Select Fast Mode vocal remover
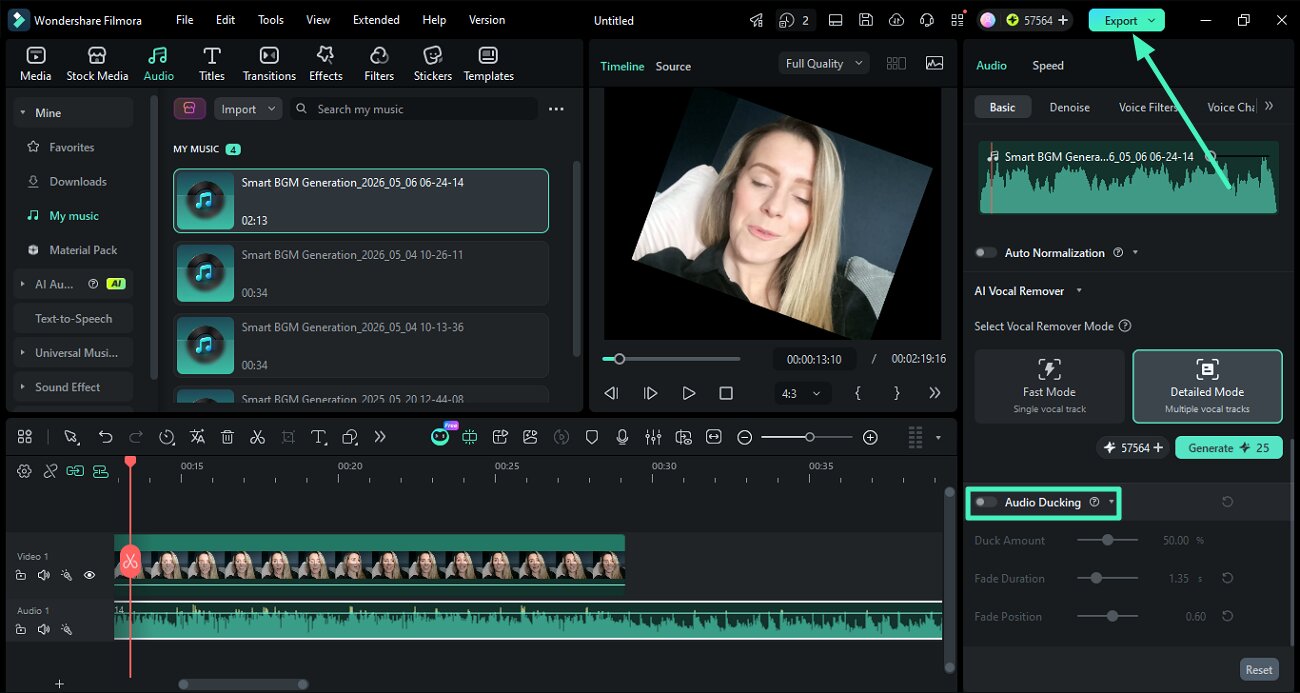1300x693 pixels. pos(1049,386)
